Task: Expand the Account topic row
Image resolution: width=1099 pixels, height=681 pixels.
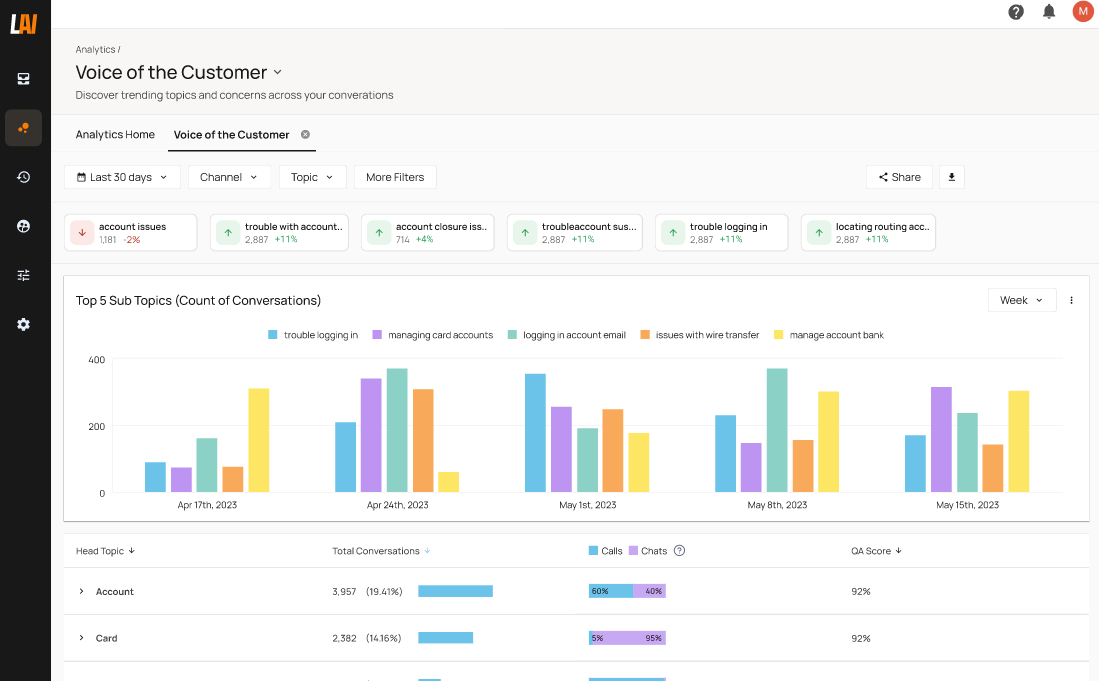Action: click(x=82, y=592)
